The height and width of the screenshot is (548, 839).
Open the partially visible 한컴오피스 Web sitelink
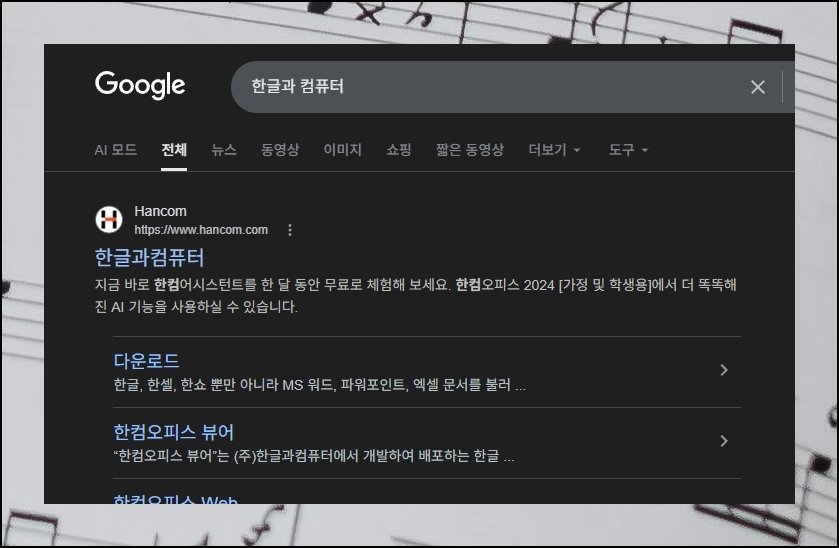coord(176,499)
